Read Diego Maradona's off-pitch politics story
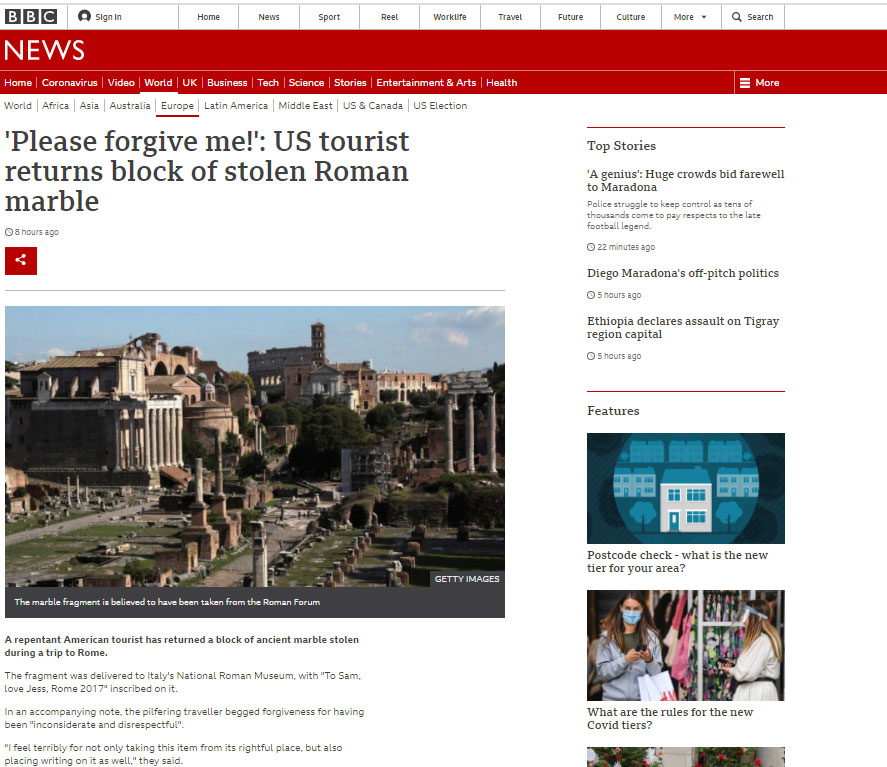This screenshot has height=767, width=887. [682, 273]
